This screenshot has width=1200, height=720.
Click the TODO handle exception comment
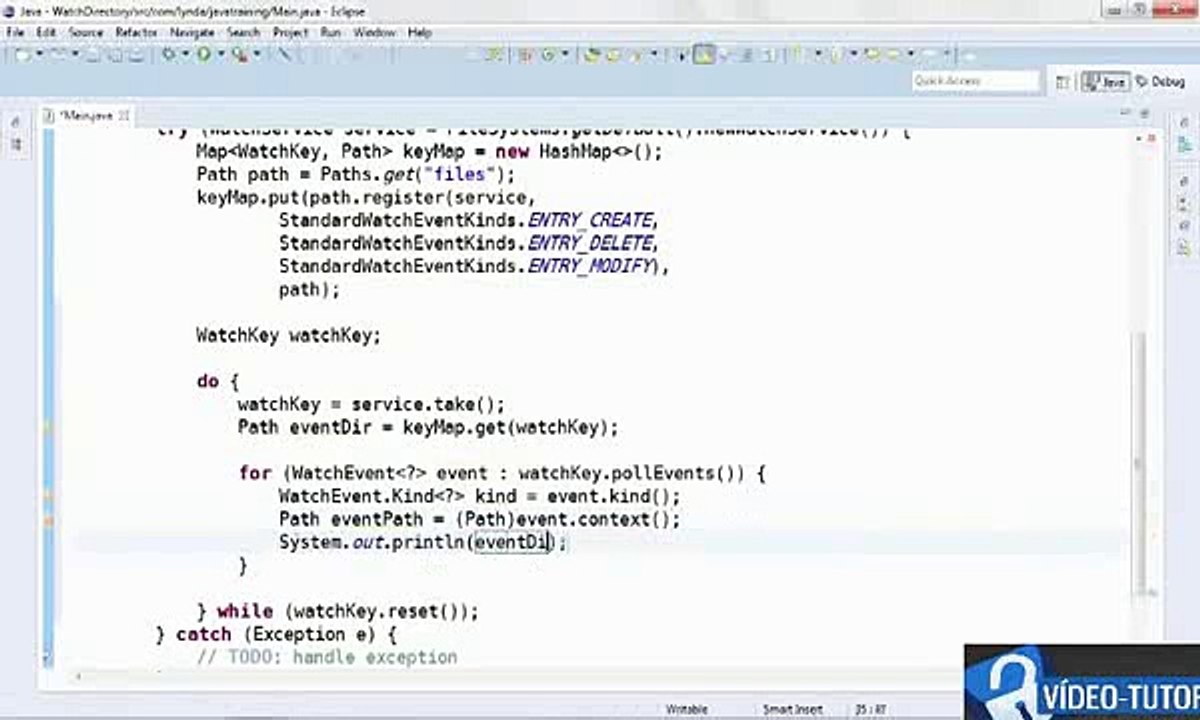pyautogui.click(x=326, y=657)
